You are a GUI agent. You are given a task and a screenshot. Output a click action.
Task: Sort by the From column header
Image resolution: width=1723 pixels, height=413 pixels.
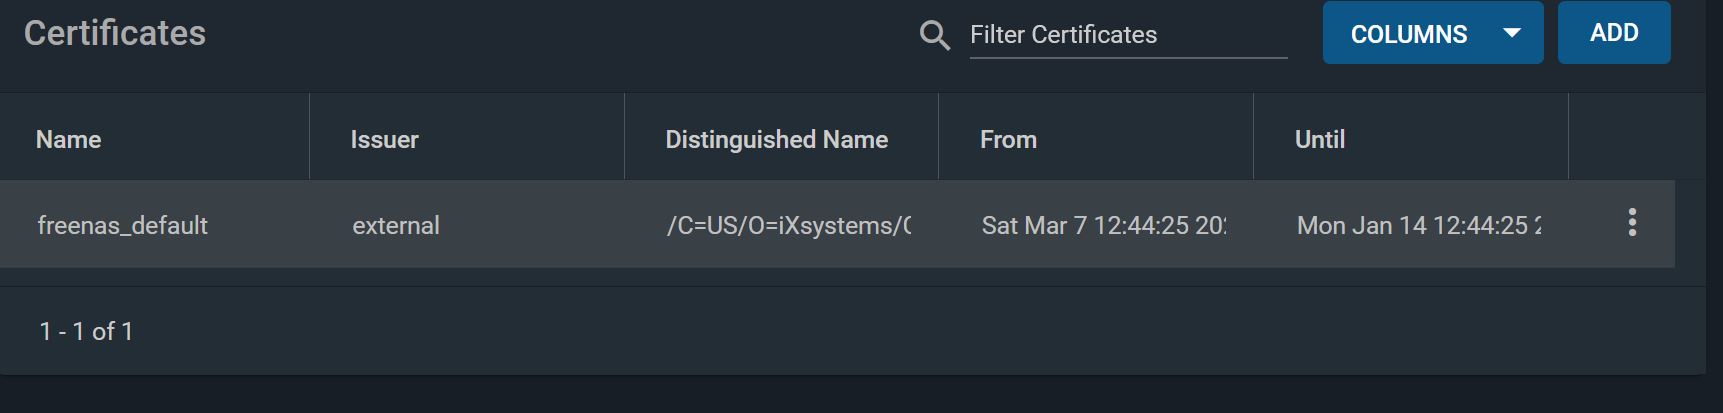[1008, 139]
